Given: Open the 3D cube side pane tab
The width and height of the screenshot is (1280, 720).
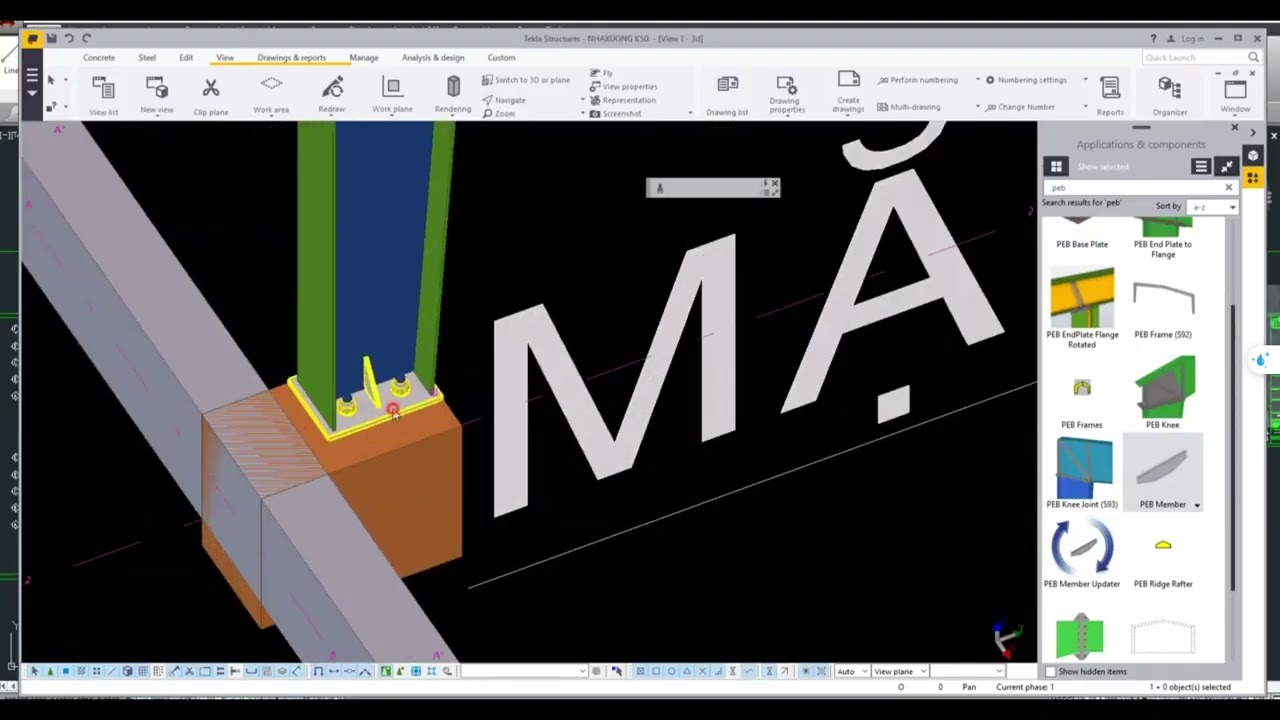Looking at the screenshot, I should click(x=1253, y=155).
